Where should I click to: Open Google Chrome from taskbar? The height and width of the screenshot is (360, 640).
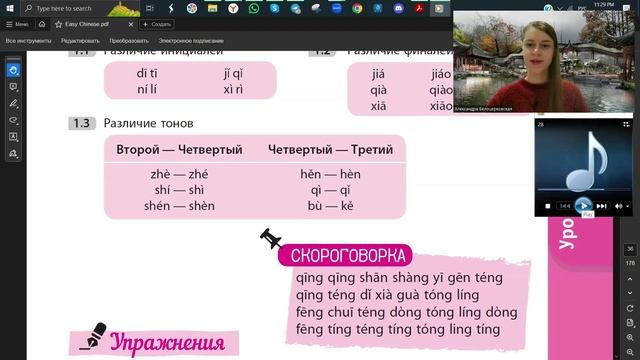click(357, 8)
